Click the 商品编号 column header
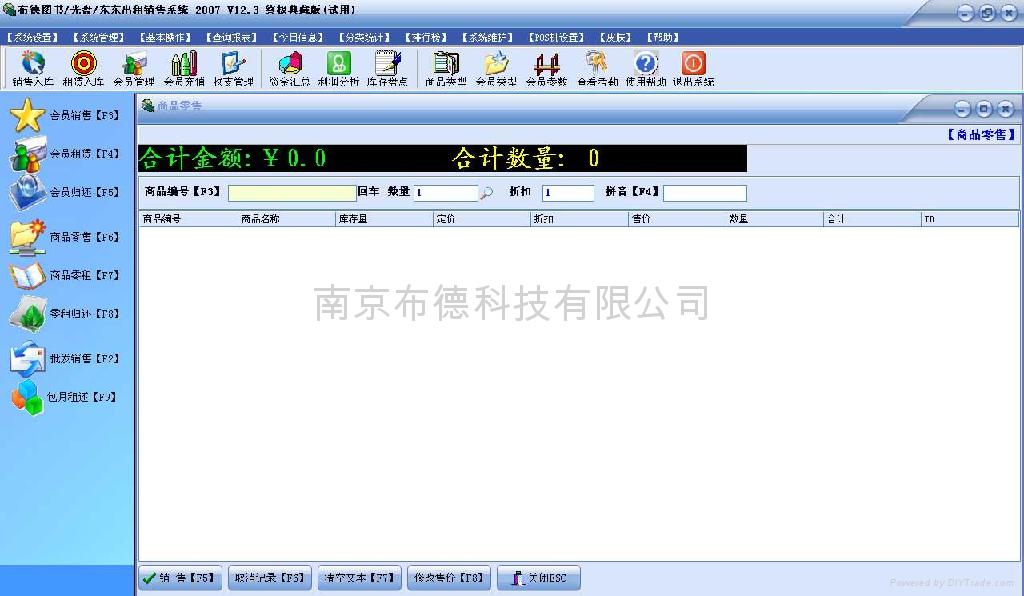Viewport: 1024px width, 596px height. click(187, 219)
